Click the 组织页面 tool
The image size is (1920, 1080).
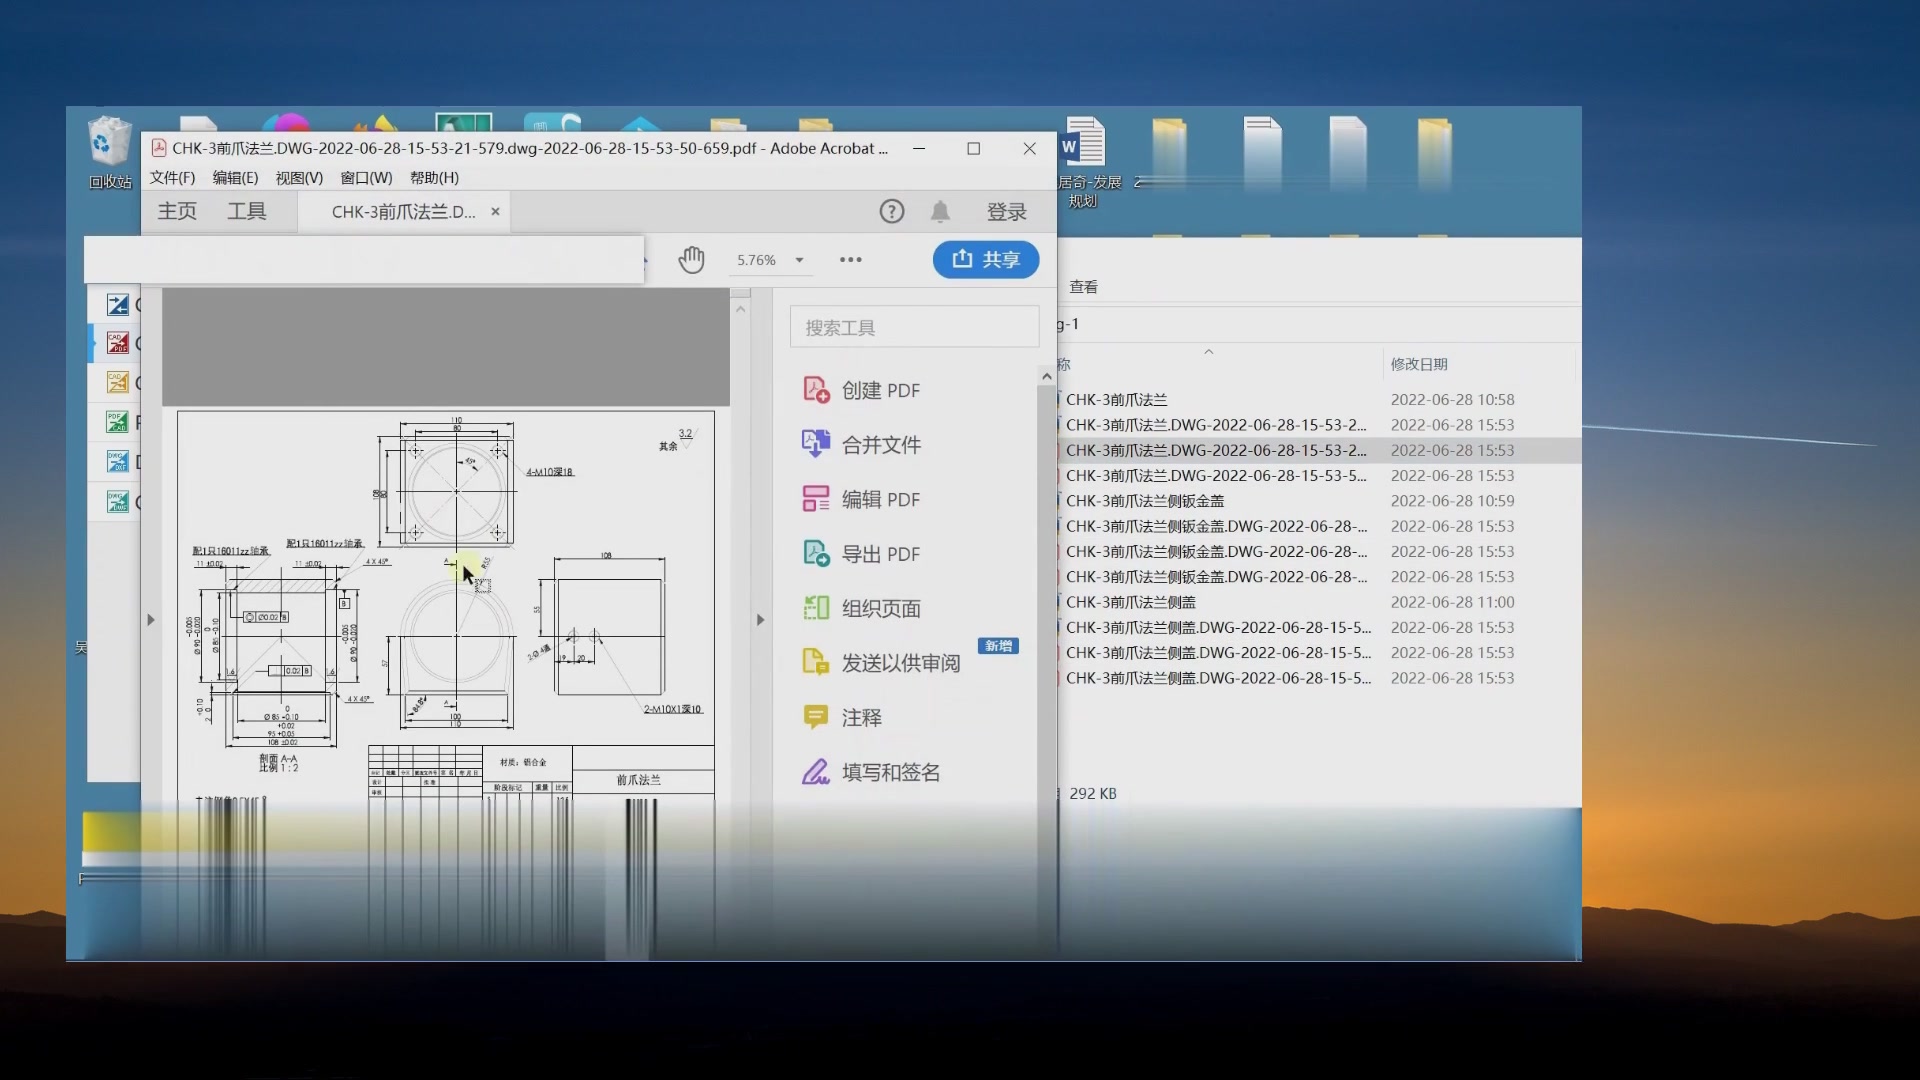click(x=861, y=608)
